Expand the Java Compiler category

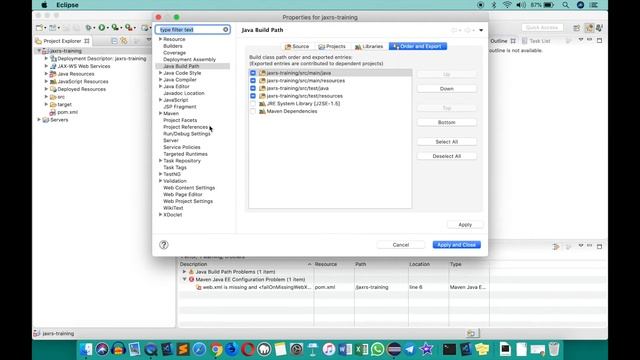(x=160, y=80)
